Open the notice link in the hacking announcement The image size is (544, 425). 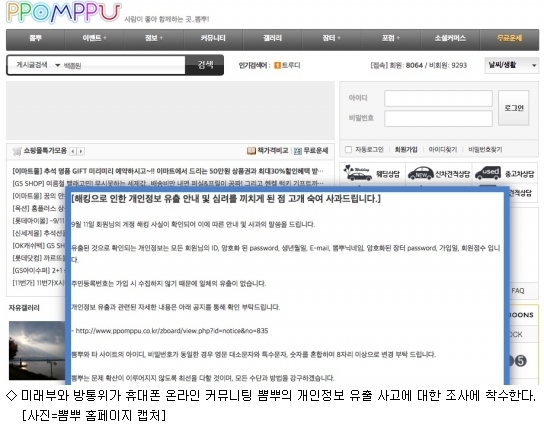pos(172,331)
